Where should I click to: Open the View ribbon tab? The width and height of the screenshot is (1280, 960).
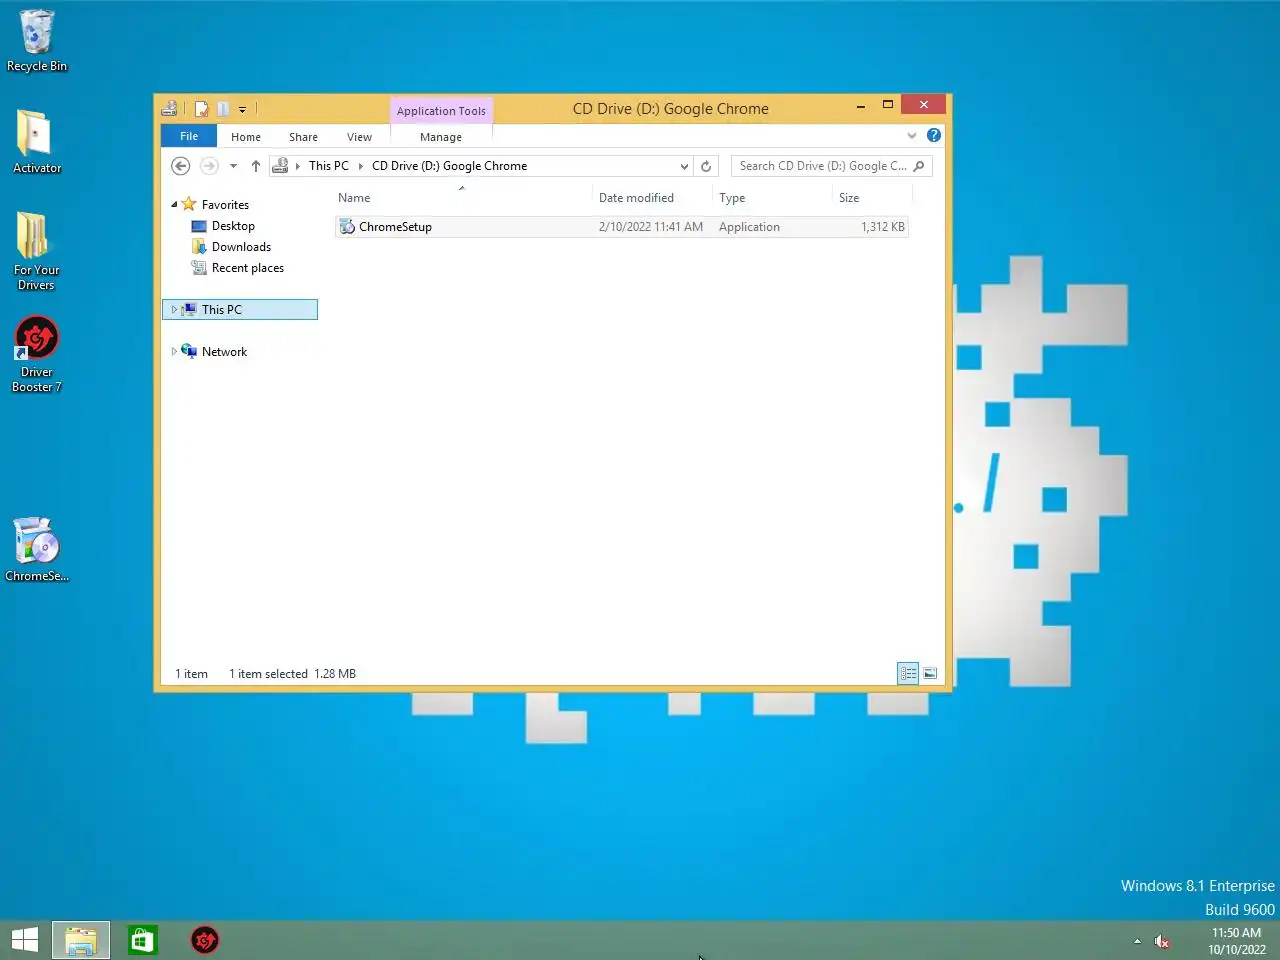coord(359,137)
